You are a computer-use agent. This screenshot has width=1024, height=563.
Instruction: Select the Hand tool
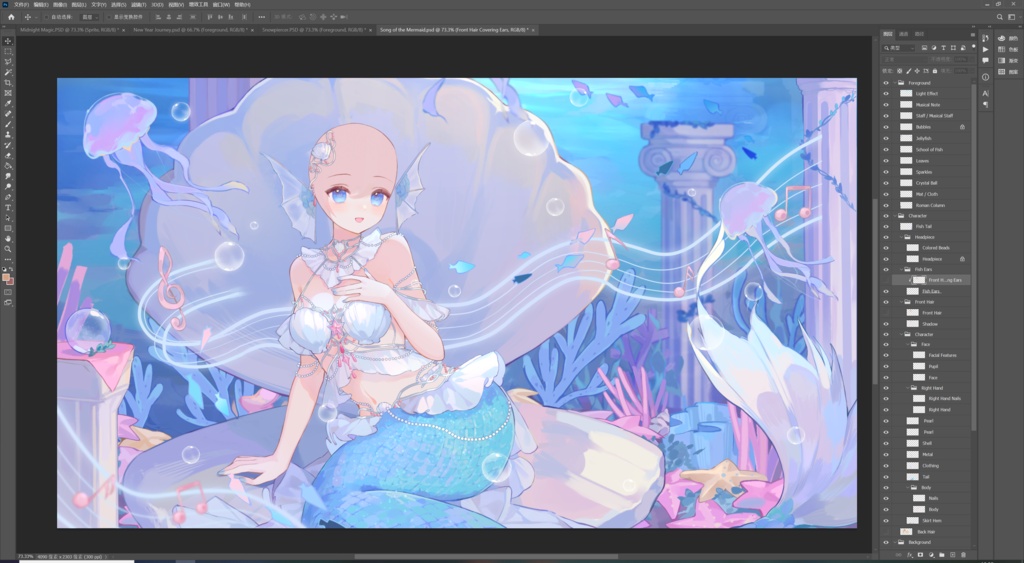pos(8,239)
